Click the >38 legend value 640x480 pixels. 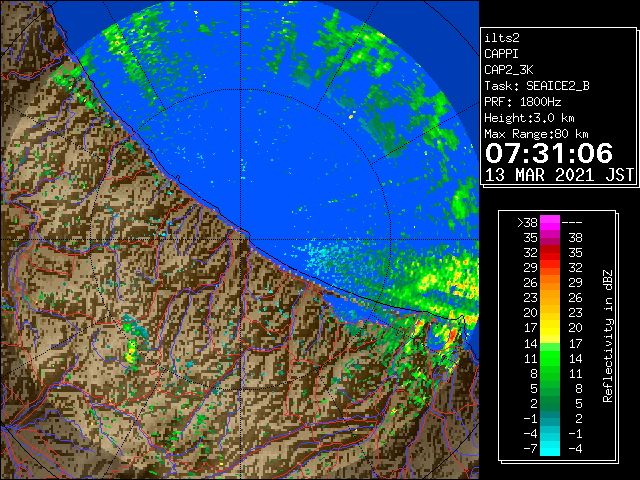[527, 222]
